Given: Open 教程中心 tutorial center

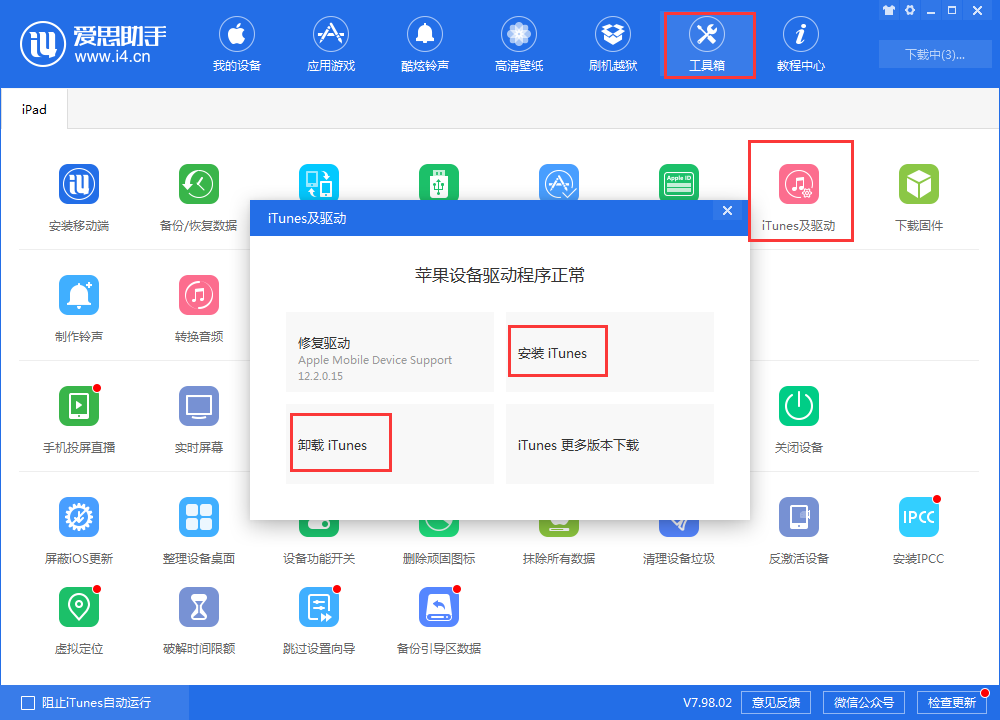Looking at the screenshot, I should tap(800, 45).
